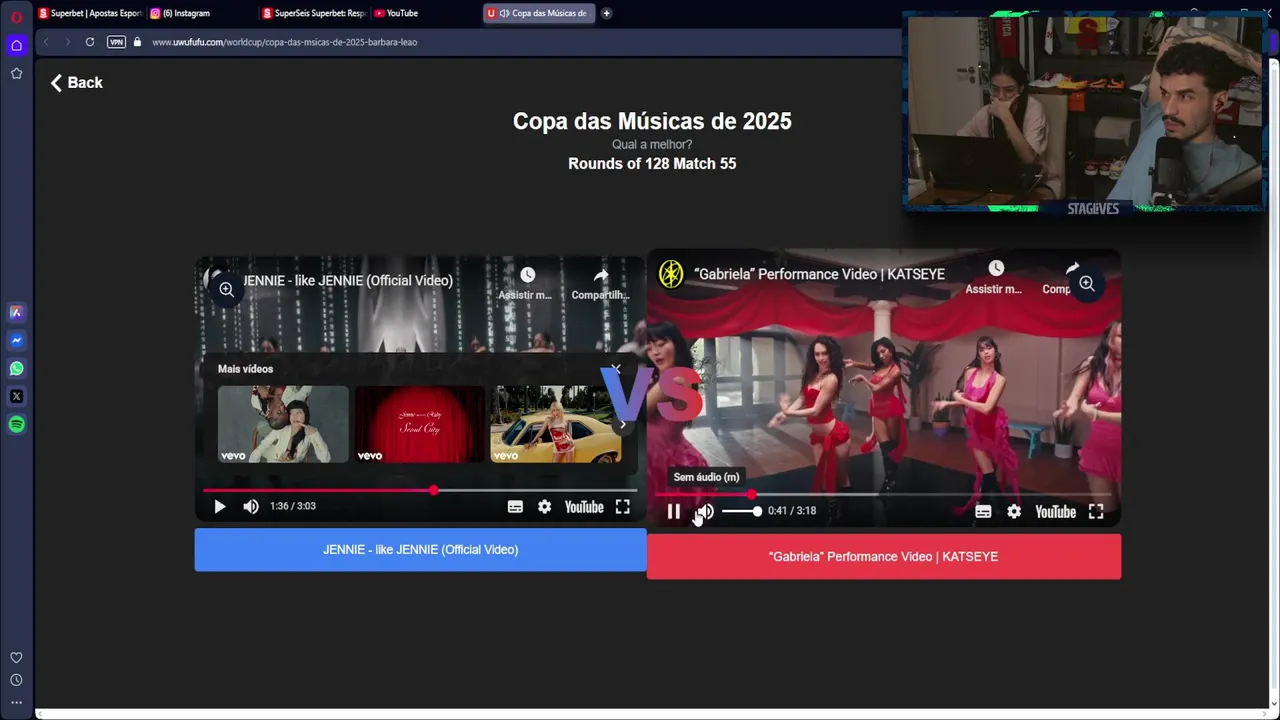Image resolution: width=1280 pixels, height=720 pixels.
Task: Open settings gear on JENNIE video
Action: (x=544, y=507)
